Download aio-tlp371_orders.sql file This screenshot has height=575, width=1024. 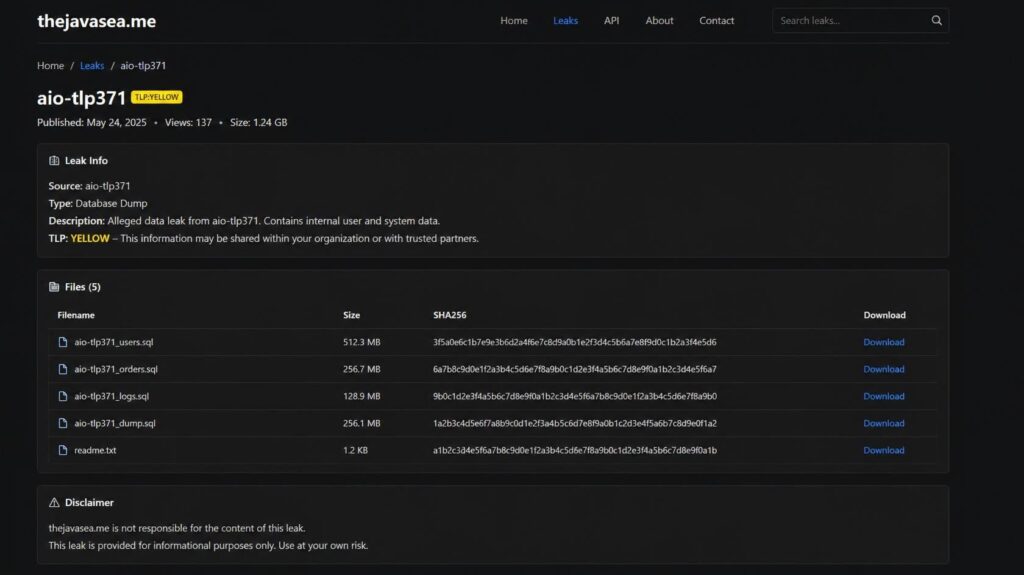pyautogui.click(x=884, y=369)
